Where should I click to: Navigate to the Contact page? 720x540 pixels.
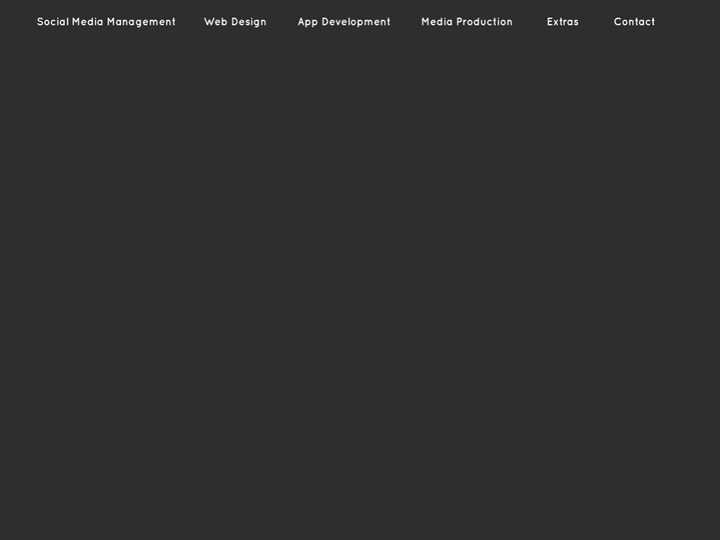pos(634,22)
